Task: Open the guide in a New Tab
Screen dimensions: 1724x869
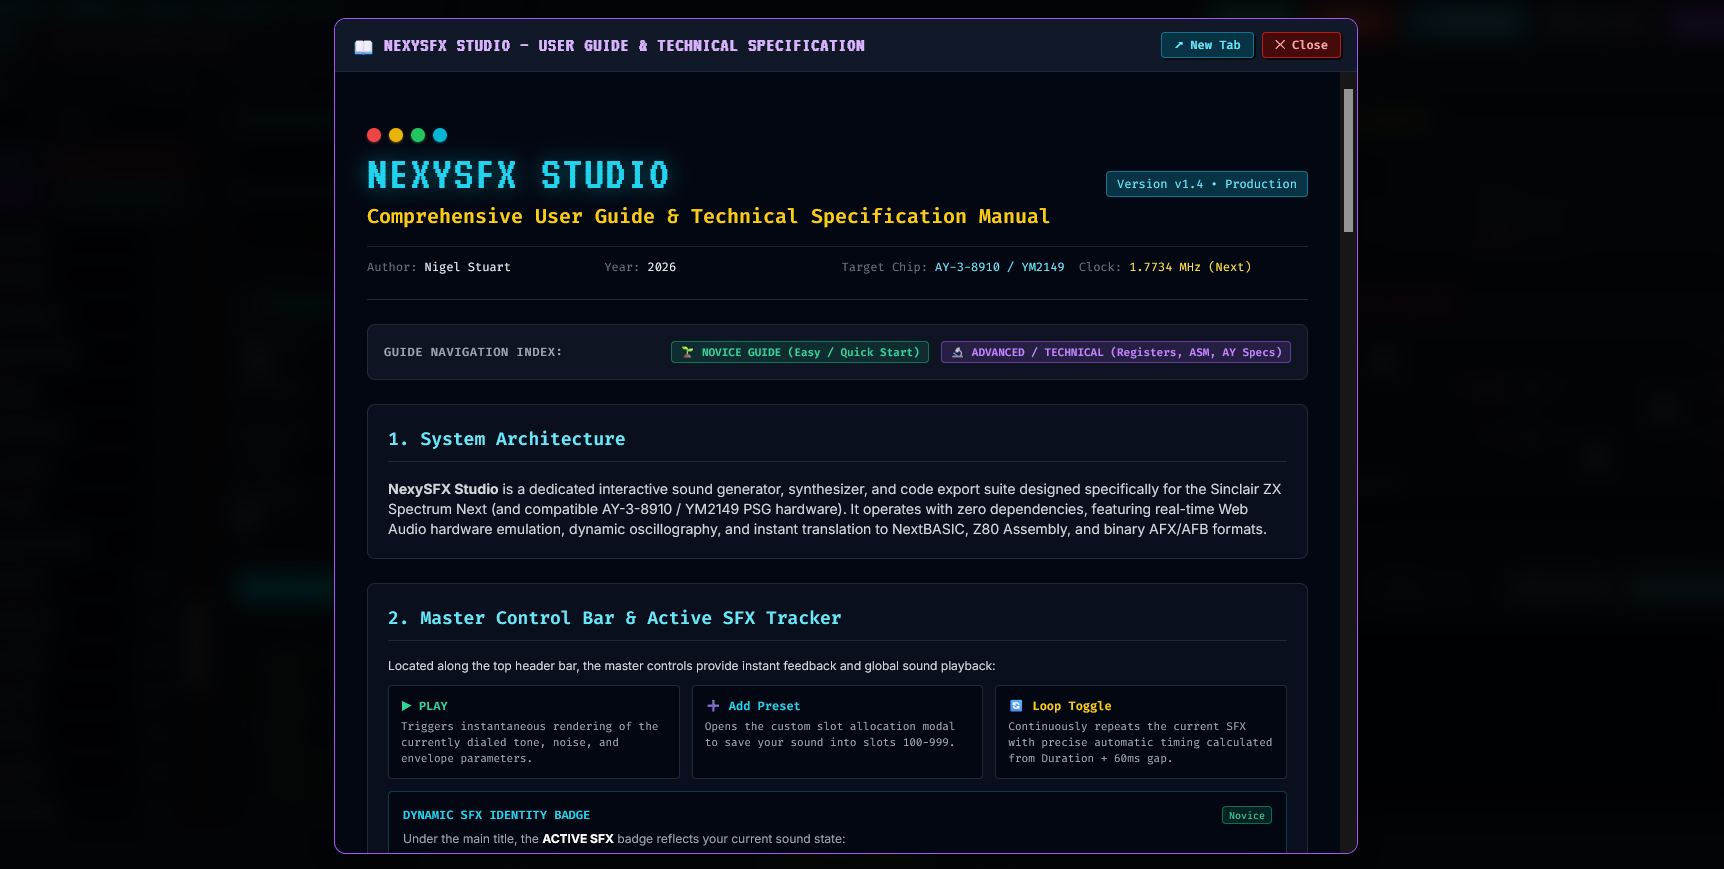Action: pos(1207,45)
